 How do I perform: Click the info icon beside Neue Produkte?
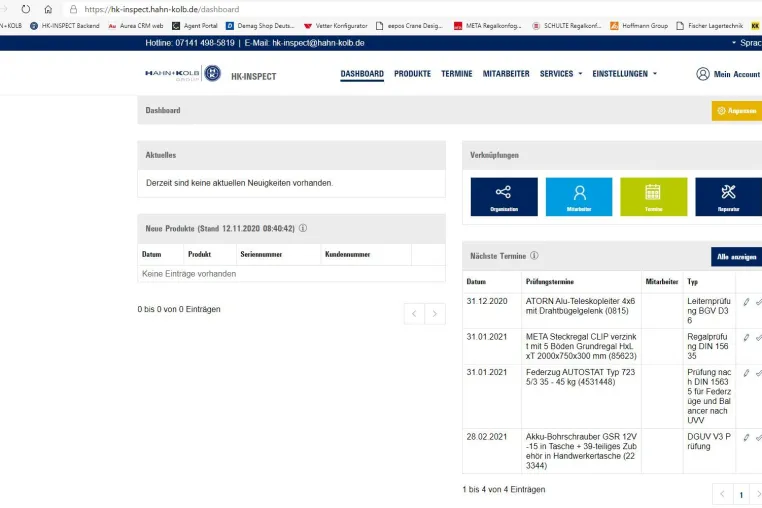tap(303, 228)
